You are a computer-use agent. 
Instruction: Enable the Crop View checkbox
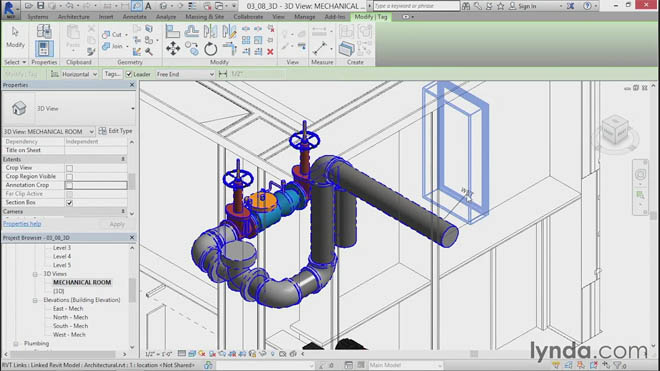tap(69, 168)
